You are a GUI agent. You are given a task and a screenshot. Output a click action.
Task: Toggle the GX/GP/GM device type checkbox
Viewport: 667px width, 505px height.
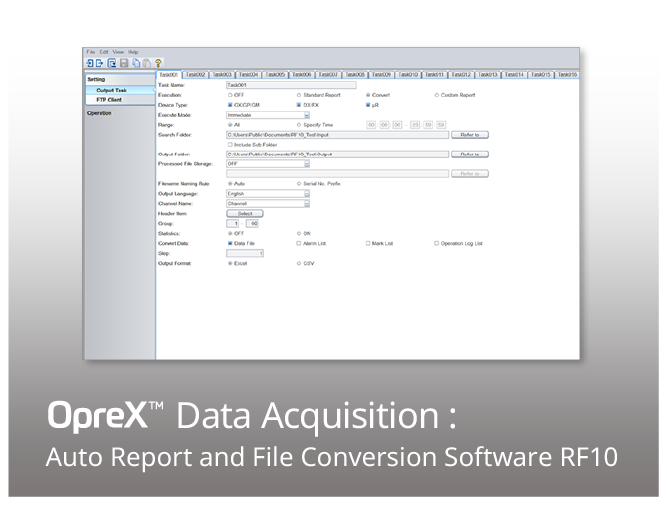tap(230, 105)
